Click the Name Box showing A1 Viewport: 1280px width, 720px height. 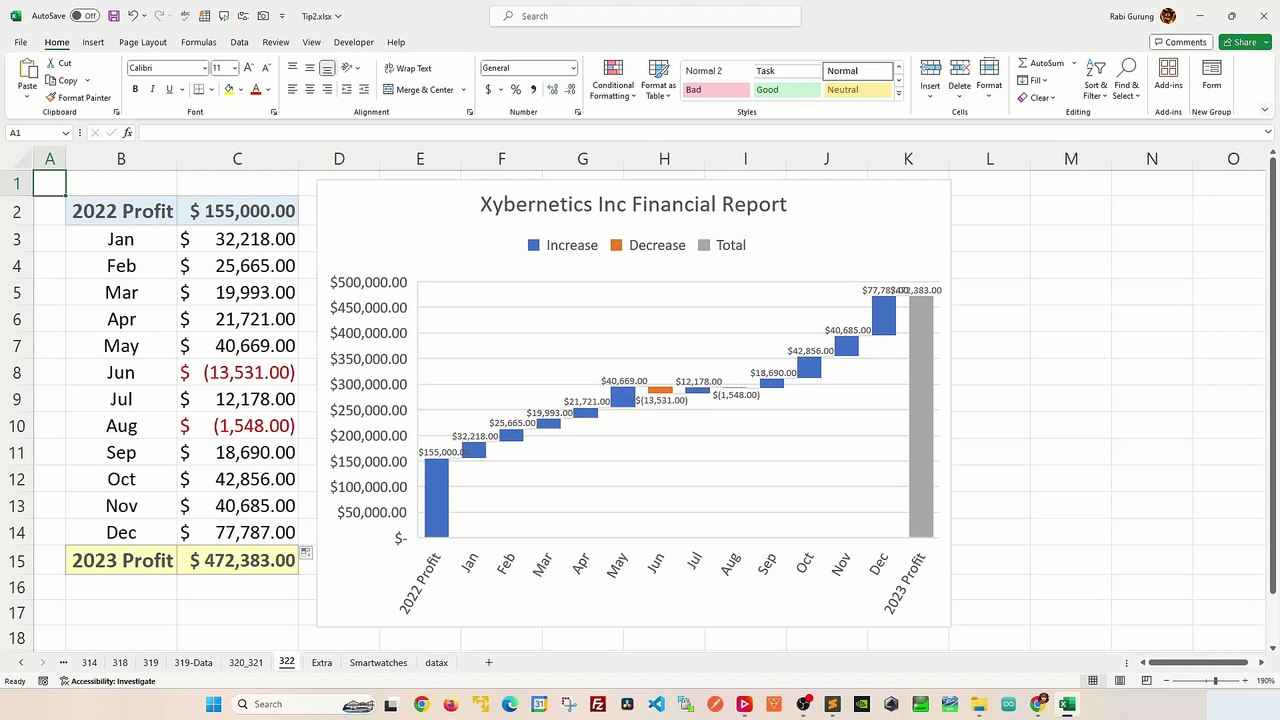tap(38, 133)
